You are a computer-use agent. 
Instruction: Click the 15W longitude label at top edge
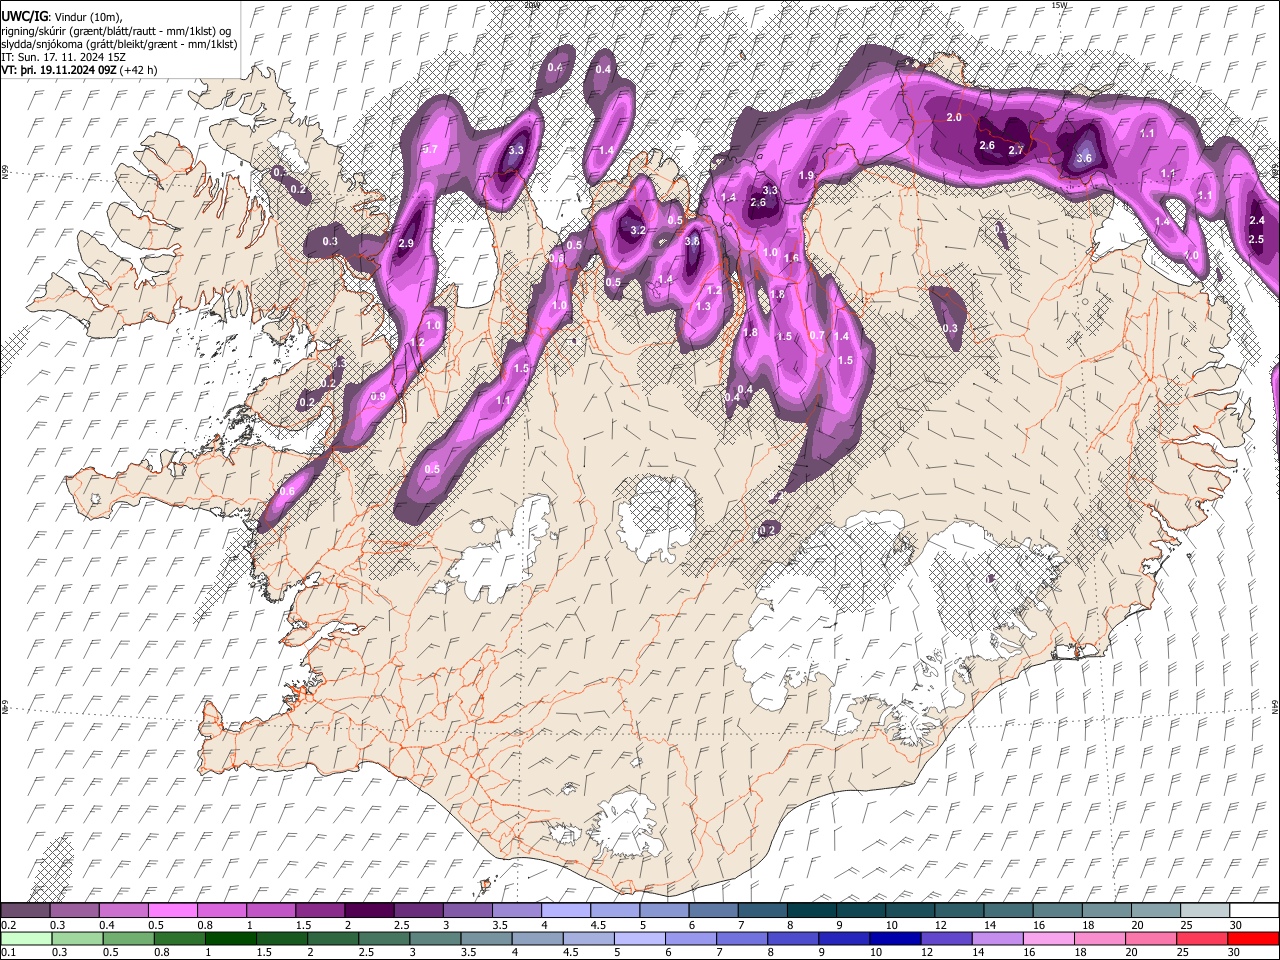point(1060,5)
